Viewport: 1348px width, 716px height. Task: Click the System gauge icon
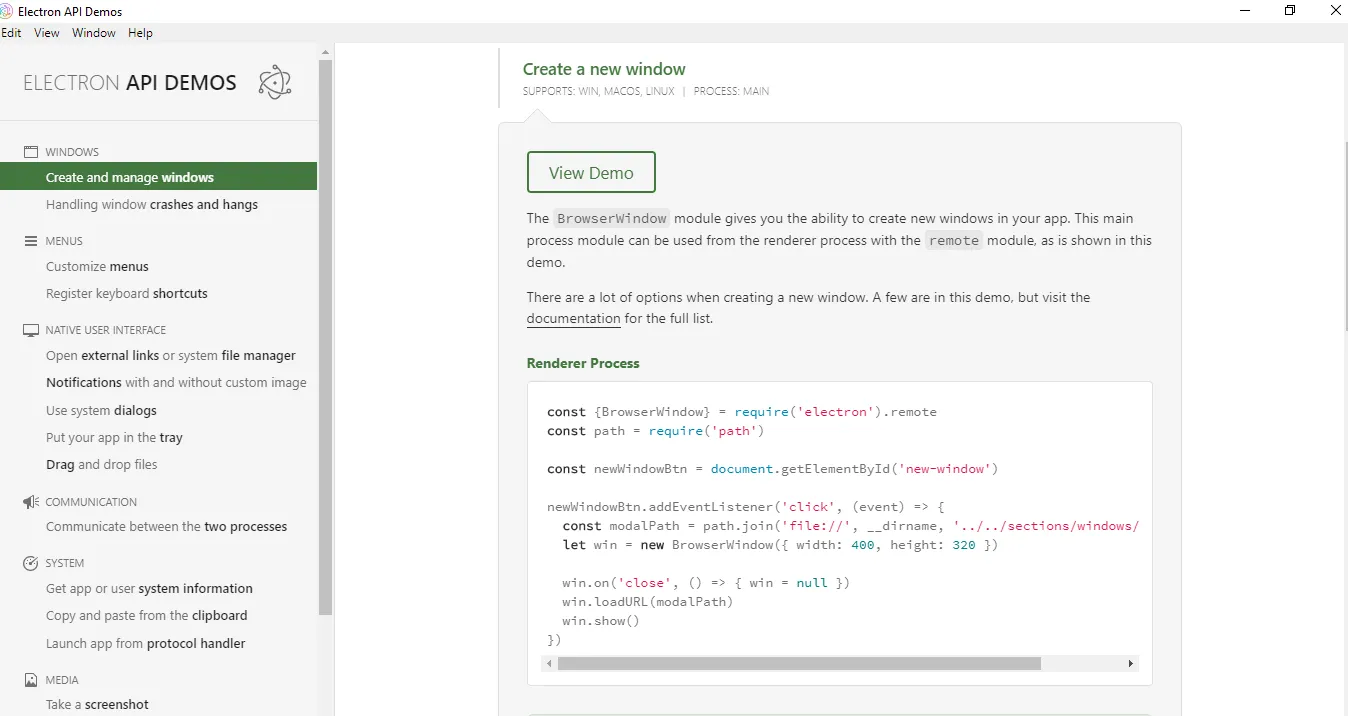coord(31,563)
